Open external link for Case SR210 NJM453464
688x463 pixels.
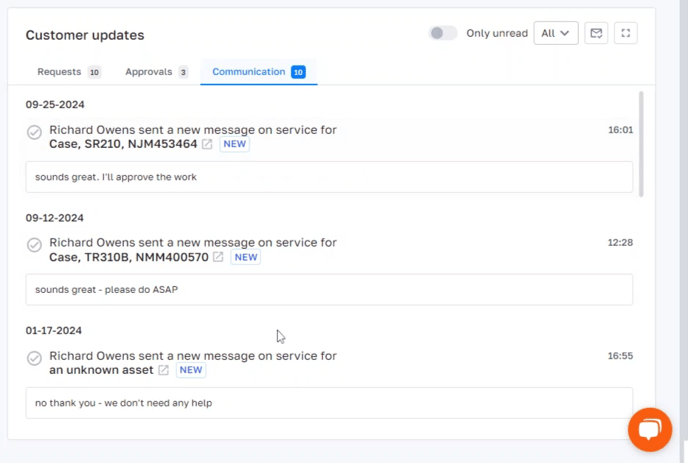[x=207, y=145]
